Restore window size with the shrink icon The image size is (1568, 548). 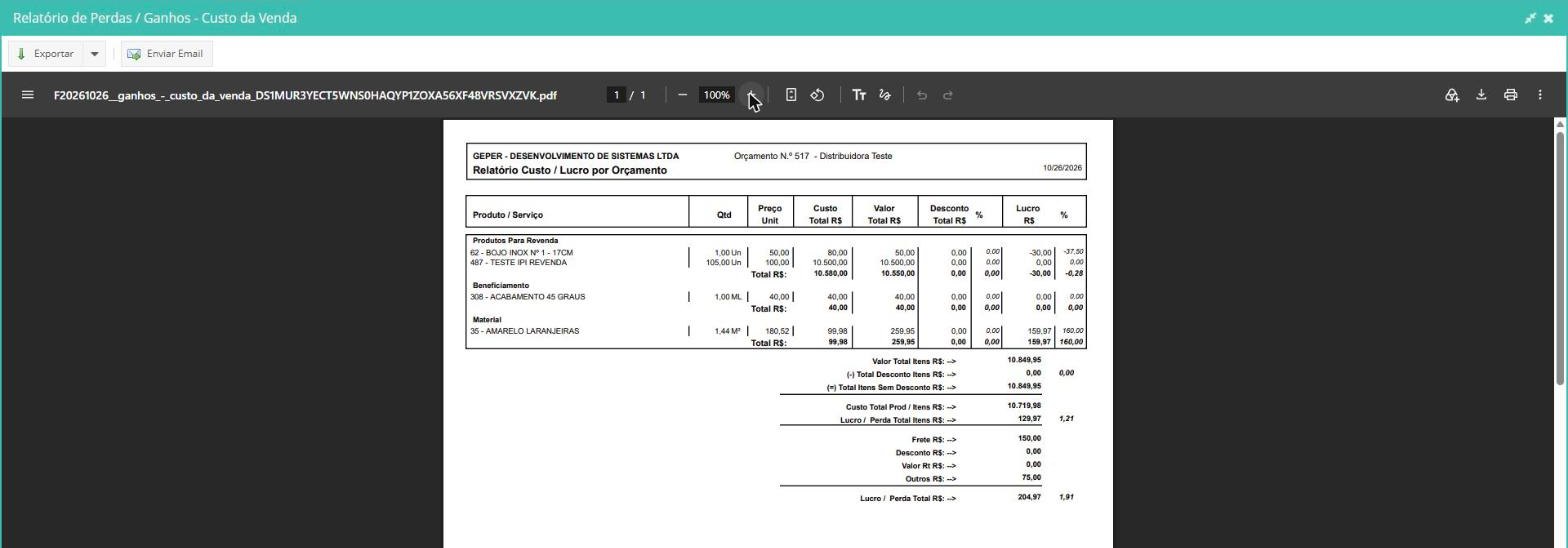(1530, 18)
